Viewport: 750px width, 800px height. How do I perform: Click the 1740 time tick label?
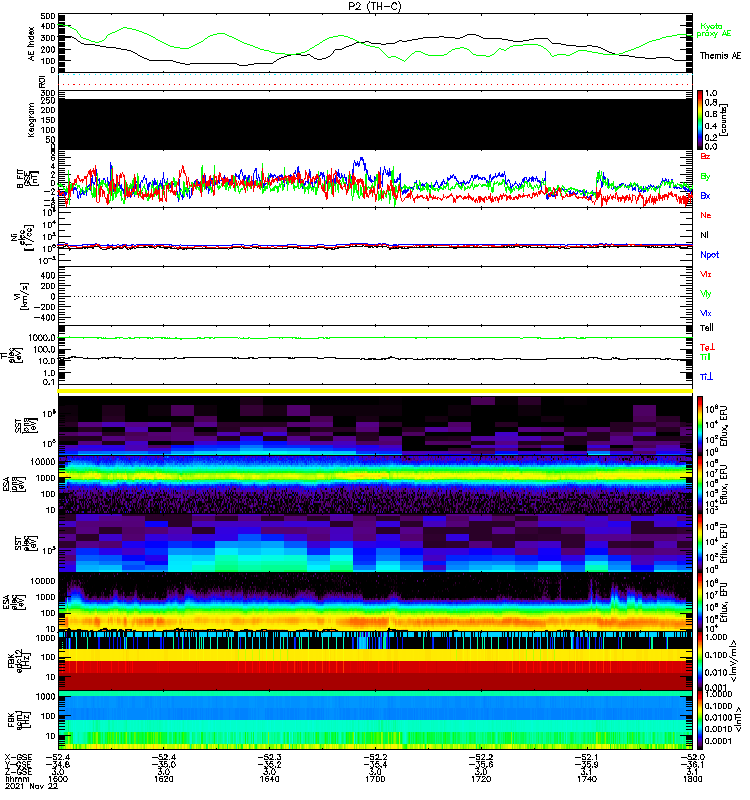[587, 779]
